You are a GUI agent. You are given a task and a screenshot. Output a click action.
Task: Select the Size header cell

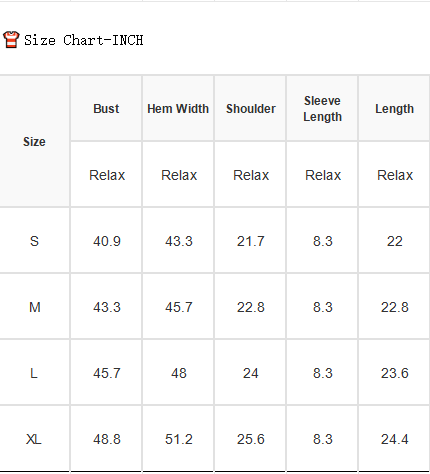click(x=34, y=142)
